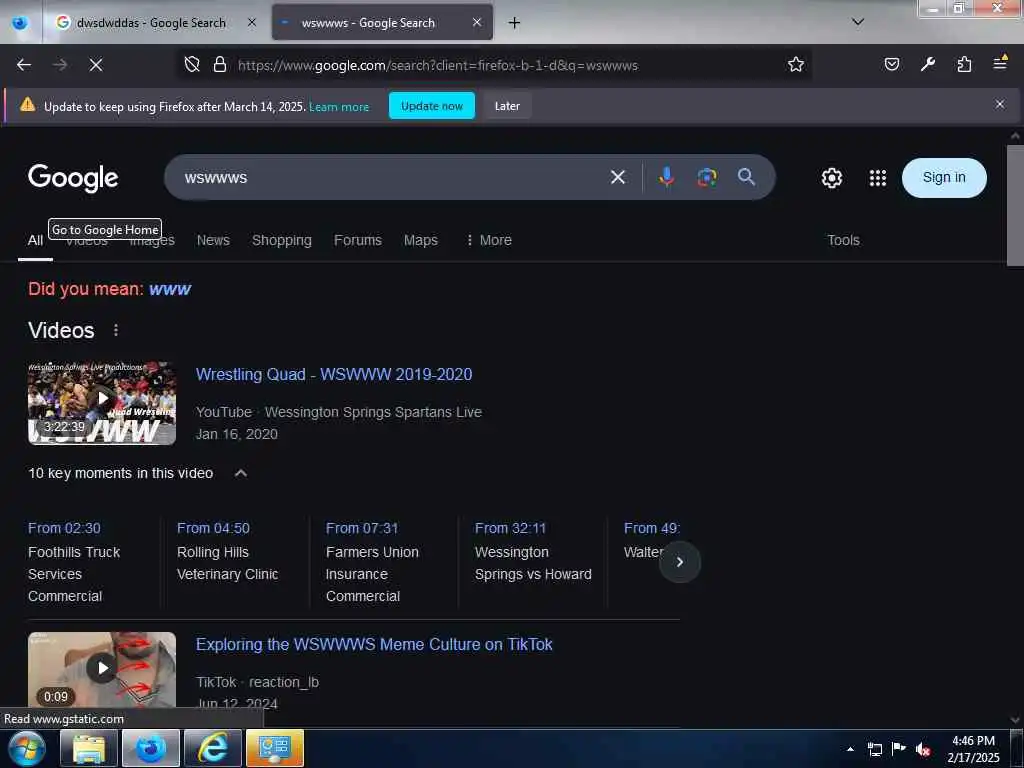Expand the More search filters menu
Viewport: 1024px width, 768px height.
(x=488, y=240)
